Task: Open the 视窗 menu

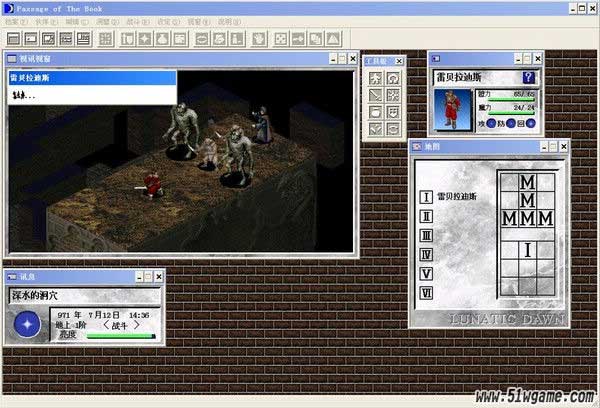Action: click(x=199, y=22)
